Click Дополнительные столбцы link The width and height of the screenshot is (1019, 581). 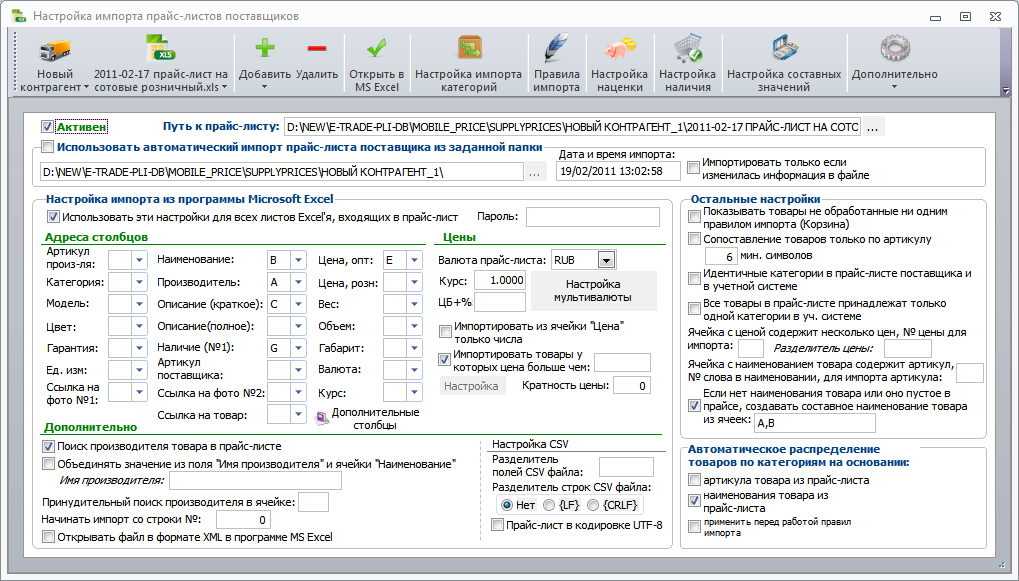376,419
